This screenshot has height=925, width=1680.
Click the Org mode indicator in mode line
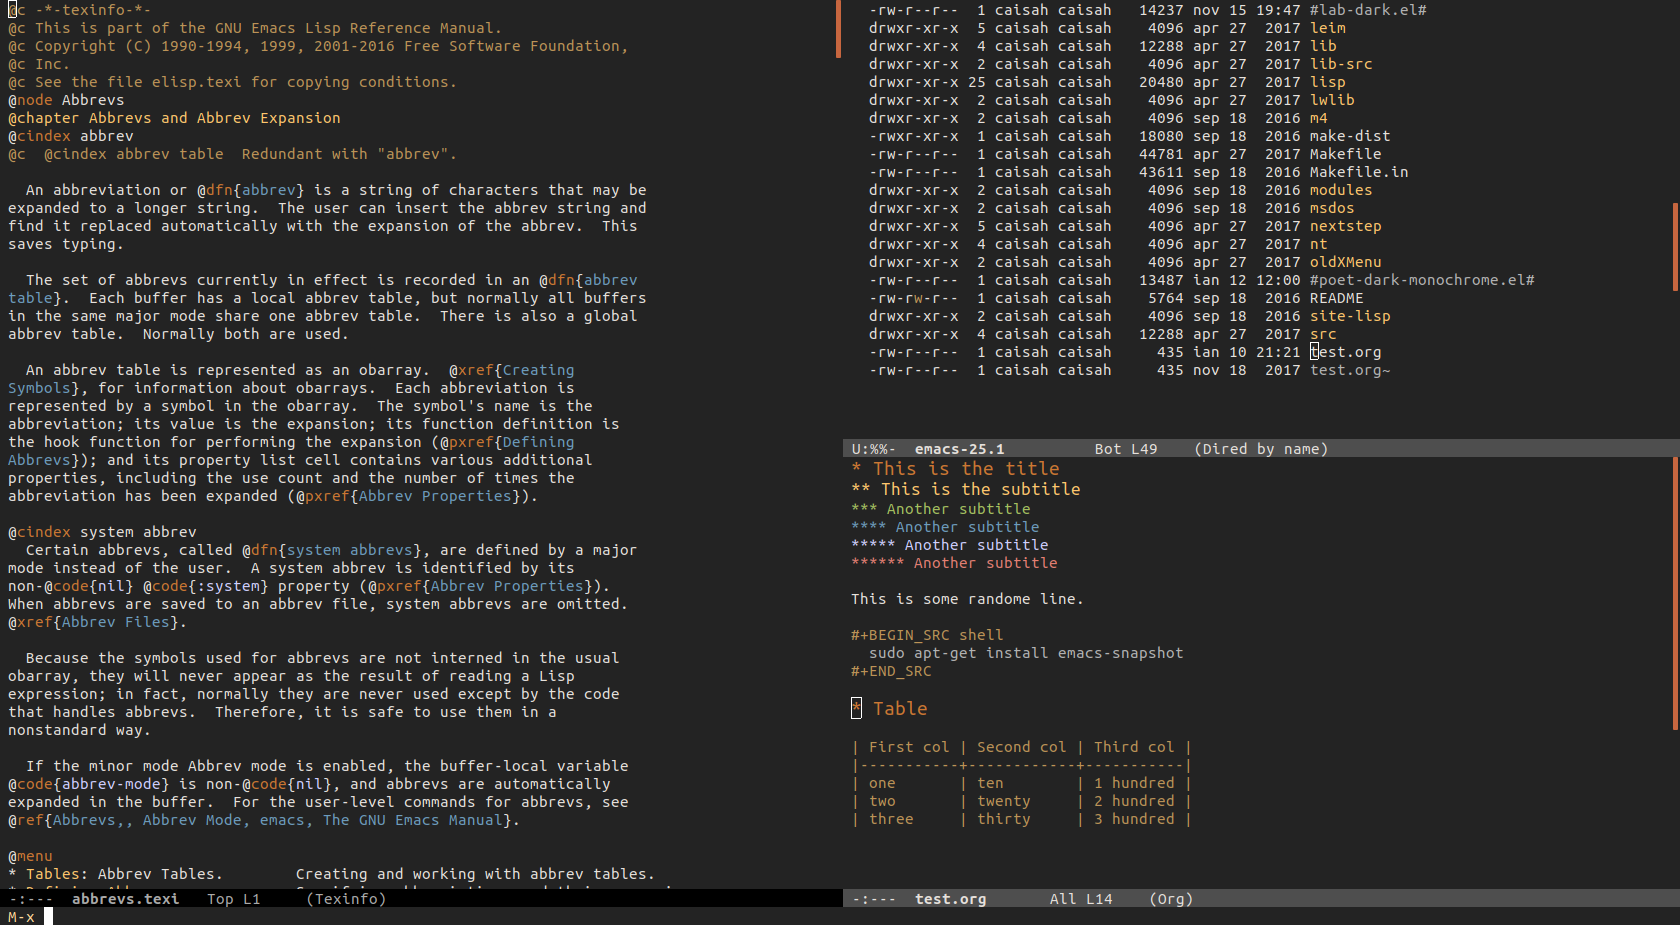tap(1171, 899)
